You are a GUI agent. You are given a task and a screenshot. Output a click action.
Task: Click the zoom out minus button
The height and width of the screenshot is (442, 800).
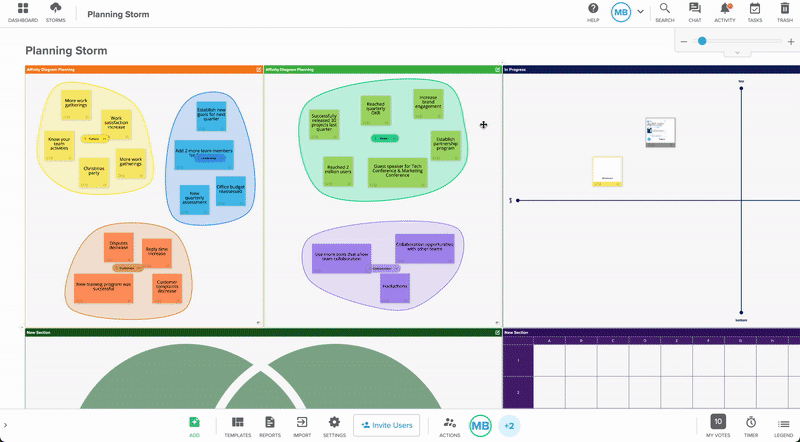[684, 41]
